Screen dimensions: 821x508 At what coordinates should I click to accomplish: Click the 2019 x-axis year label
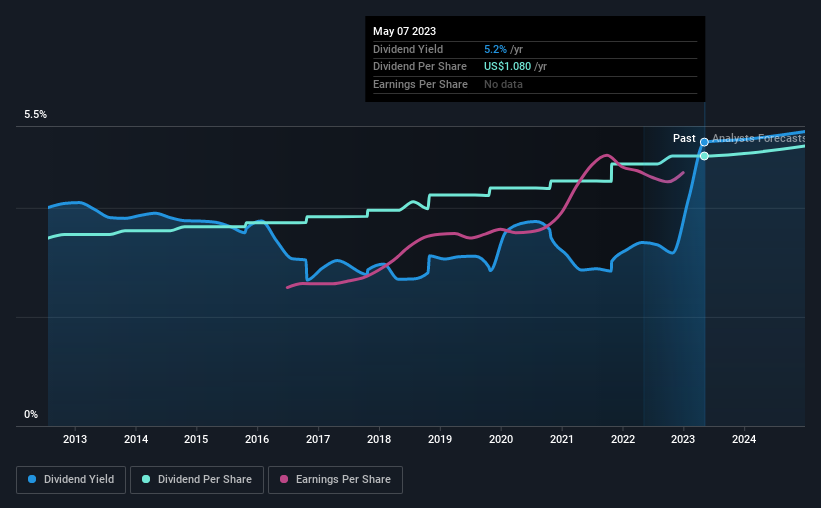(440, 439)
